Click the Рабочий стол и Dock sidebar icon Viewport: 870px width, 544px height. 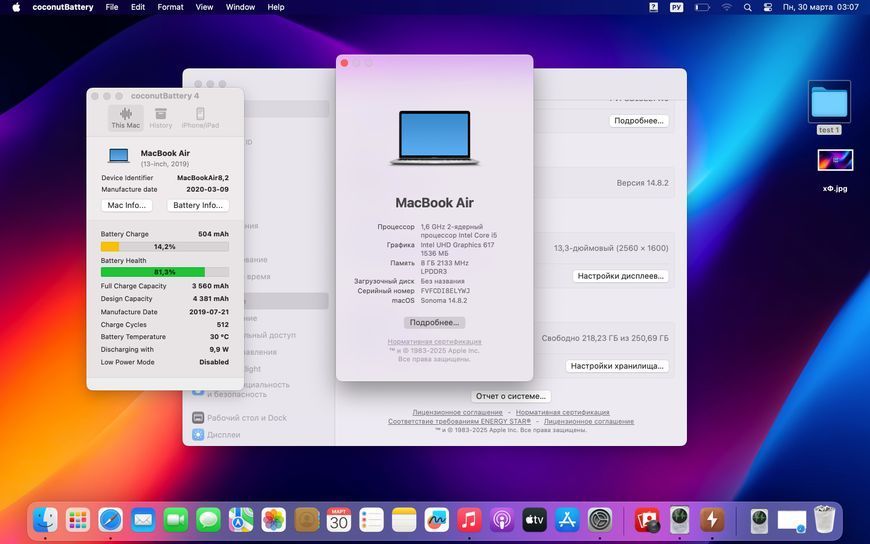pyautogui.click(x=198, y=417)
